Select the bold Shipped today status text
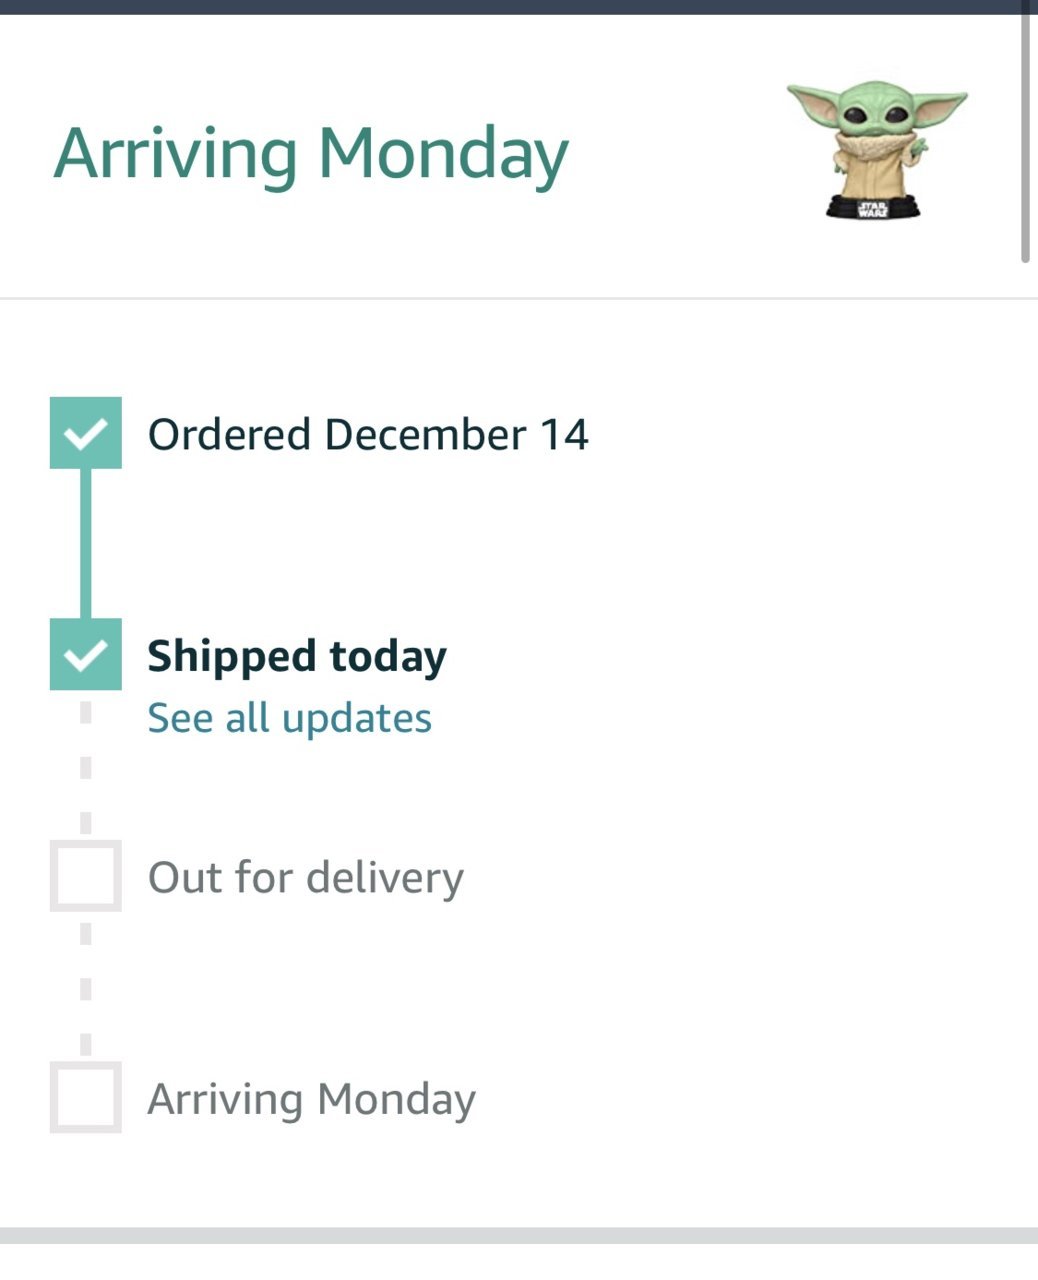 click(x=297, y=657)
